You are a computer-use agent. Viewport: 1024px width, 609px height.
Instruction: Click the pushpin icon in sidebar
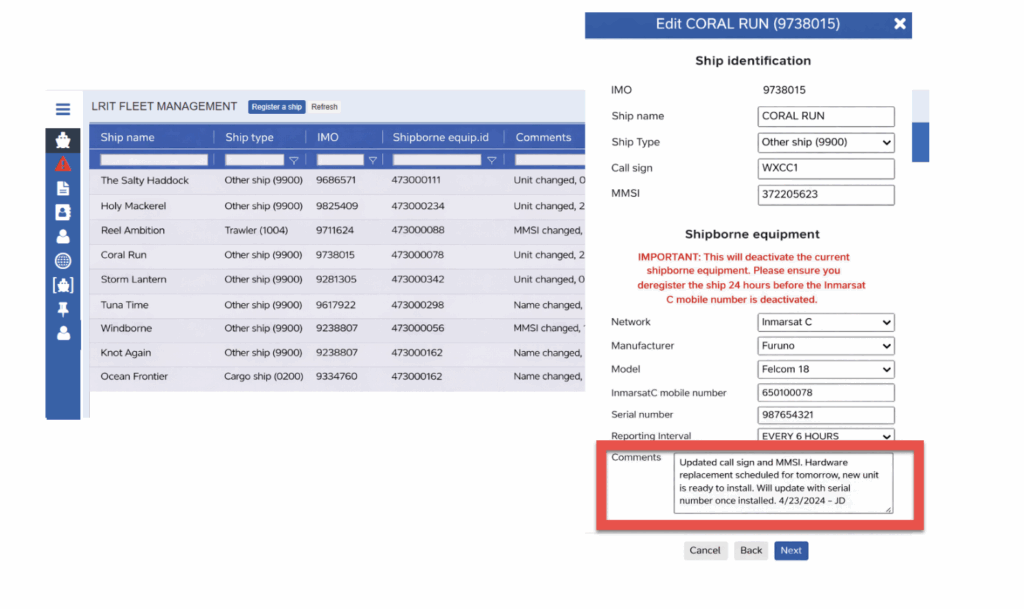pos(63,309)
